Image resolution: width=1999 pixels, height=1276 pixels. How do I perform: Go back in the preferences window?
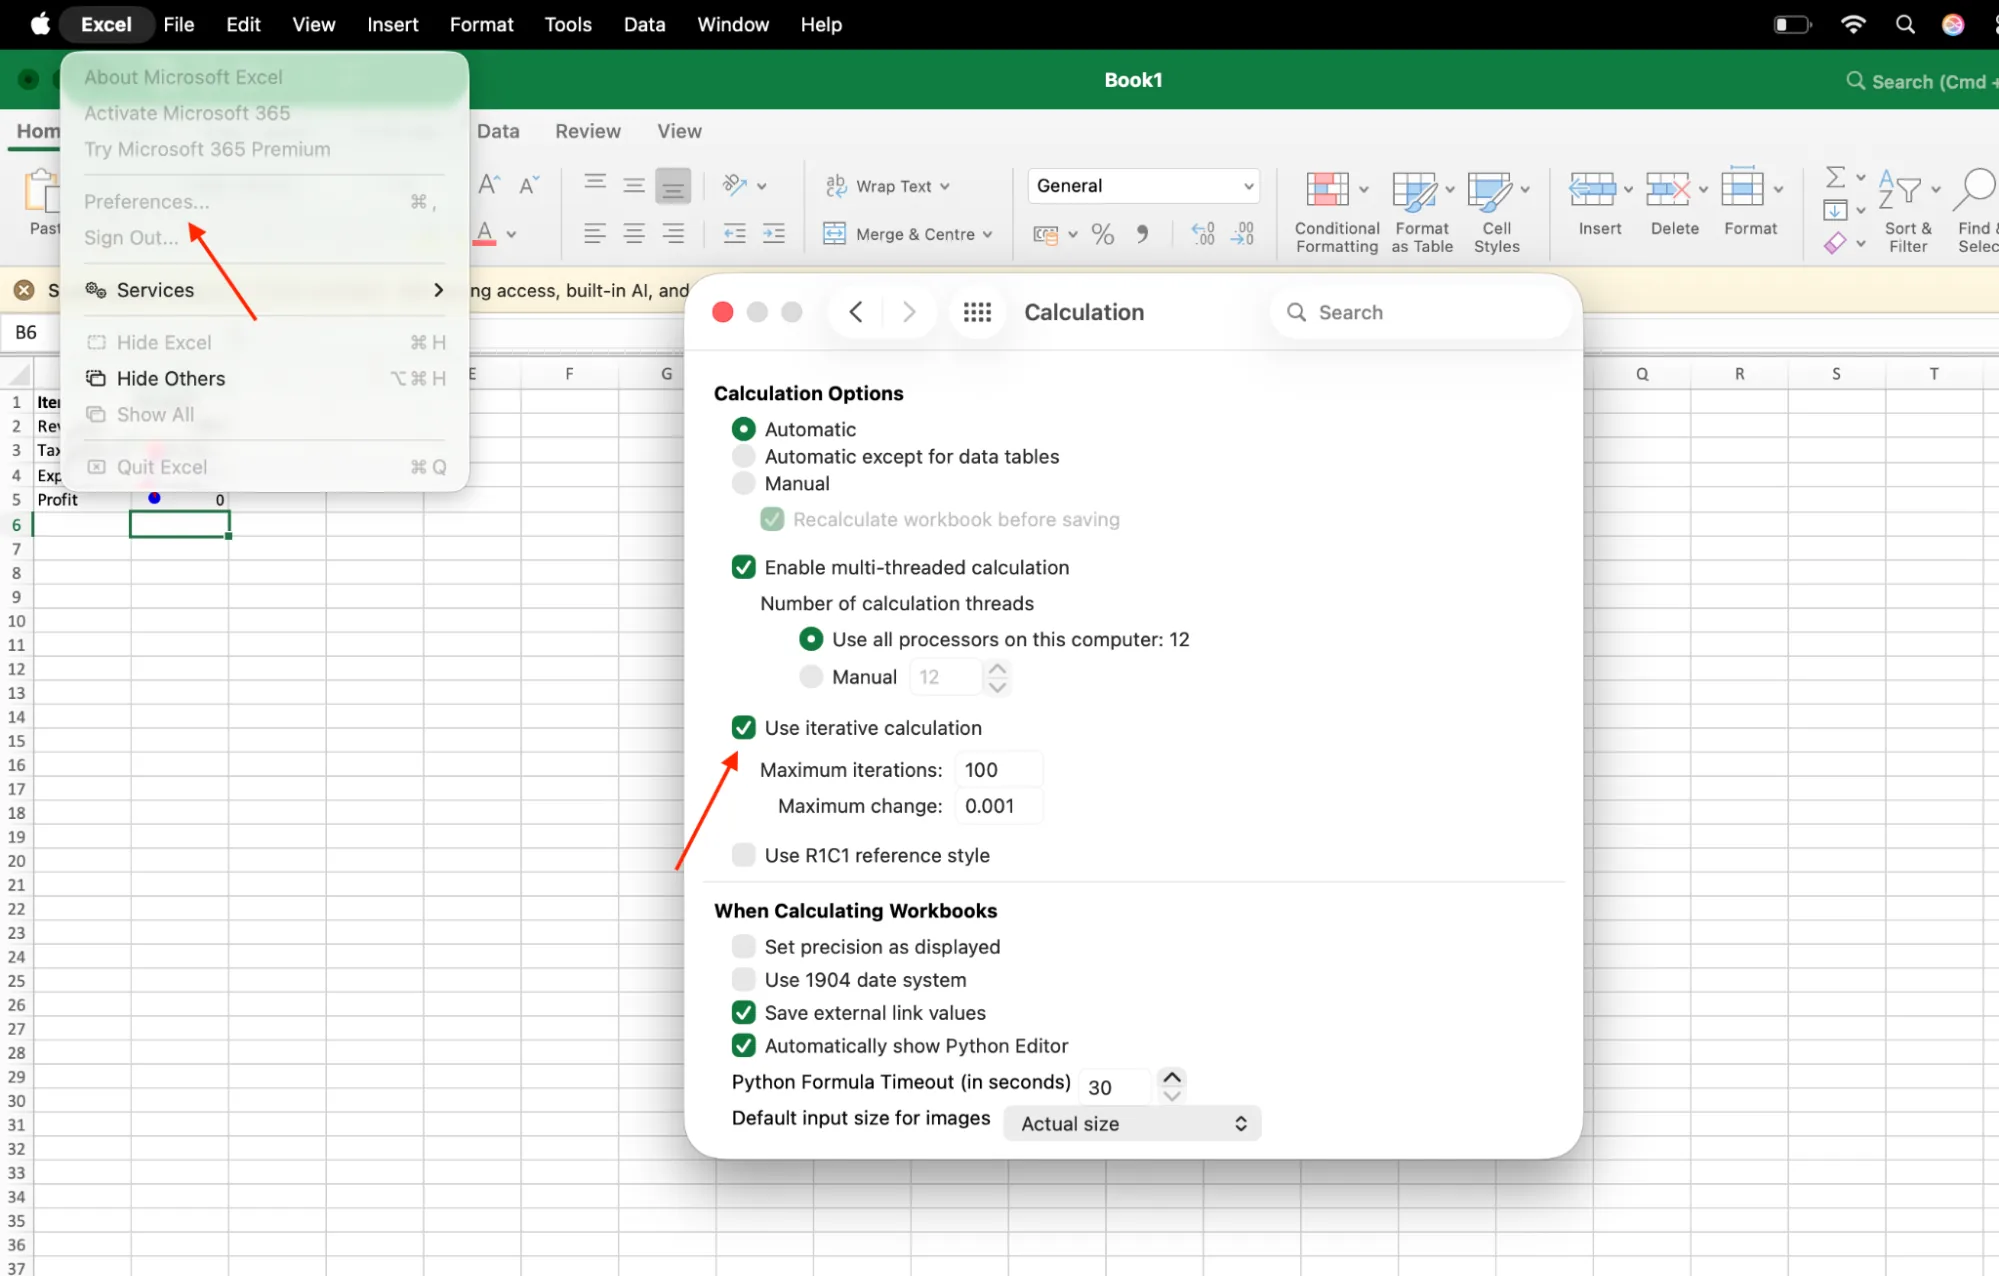(x=856, y=312)
